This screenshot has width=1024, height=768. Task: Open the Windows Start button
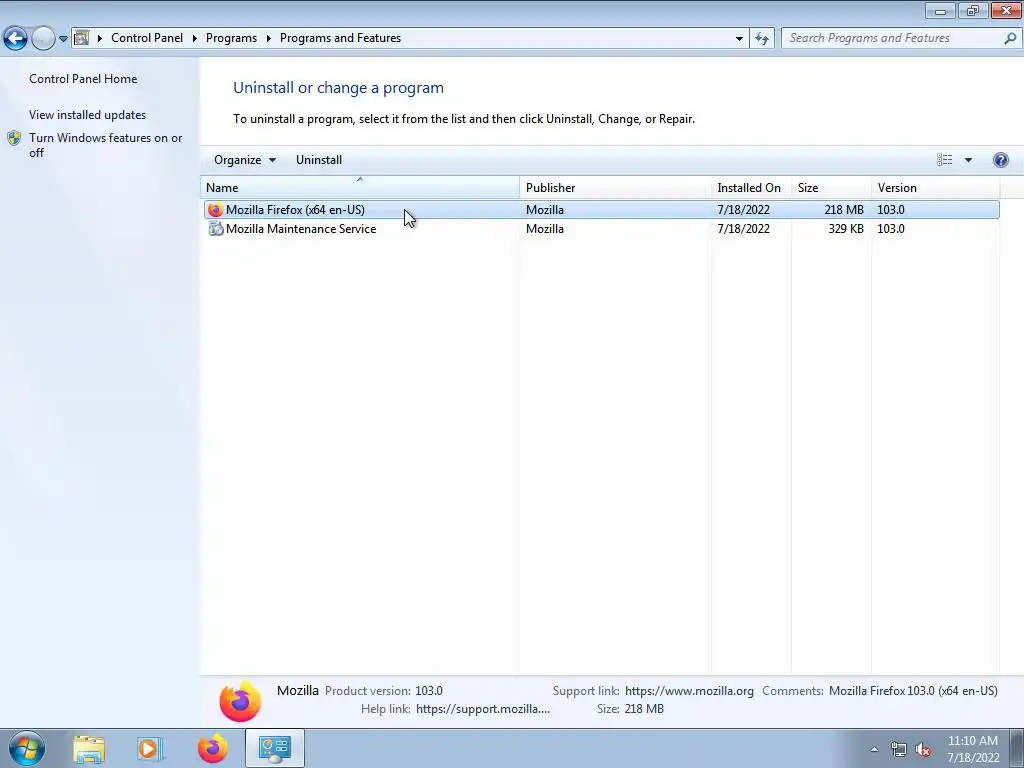[x=27, y=748]
